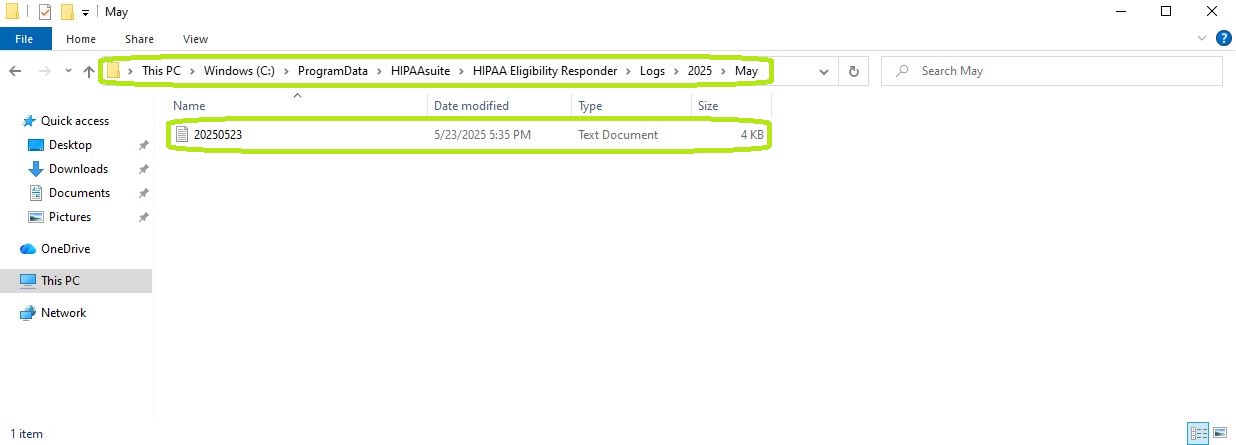The height and width of the screenshot is (445, 1236).
Task: Minimize the May window
Action: [x=1119, y=12]
